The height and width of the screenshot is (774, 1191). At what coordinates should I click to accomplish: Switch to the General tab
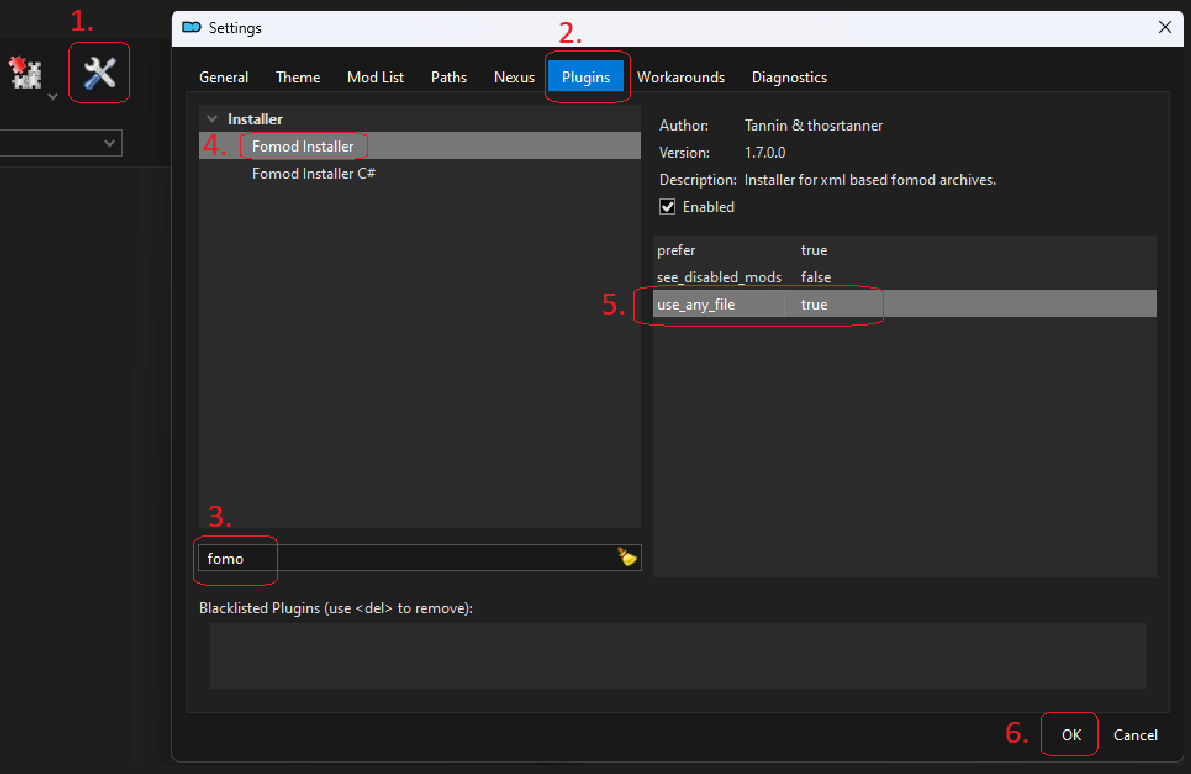223,77
